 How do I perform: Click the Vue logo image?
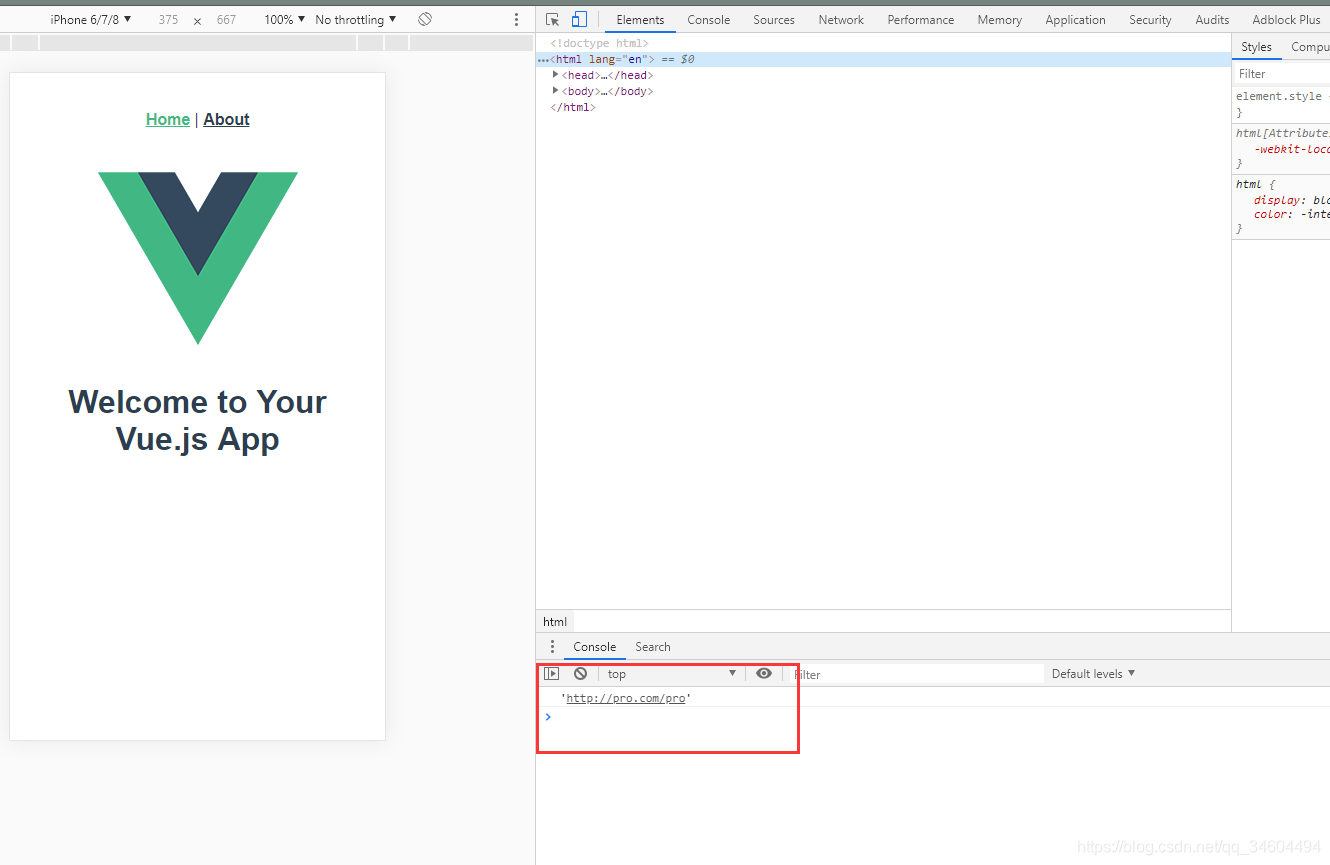coord(198,258)
